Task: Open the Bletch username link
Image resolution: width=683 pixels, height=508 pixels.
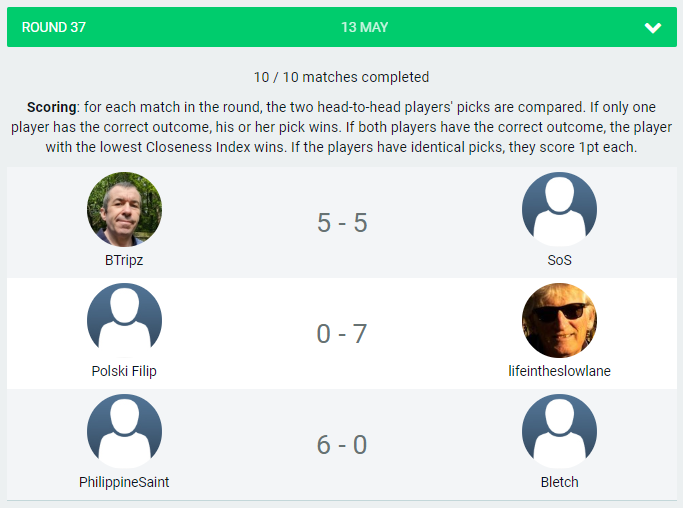Action: [x=559, y=482]
